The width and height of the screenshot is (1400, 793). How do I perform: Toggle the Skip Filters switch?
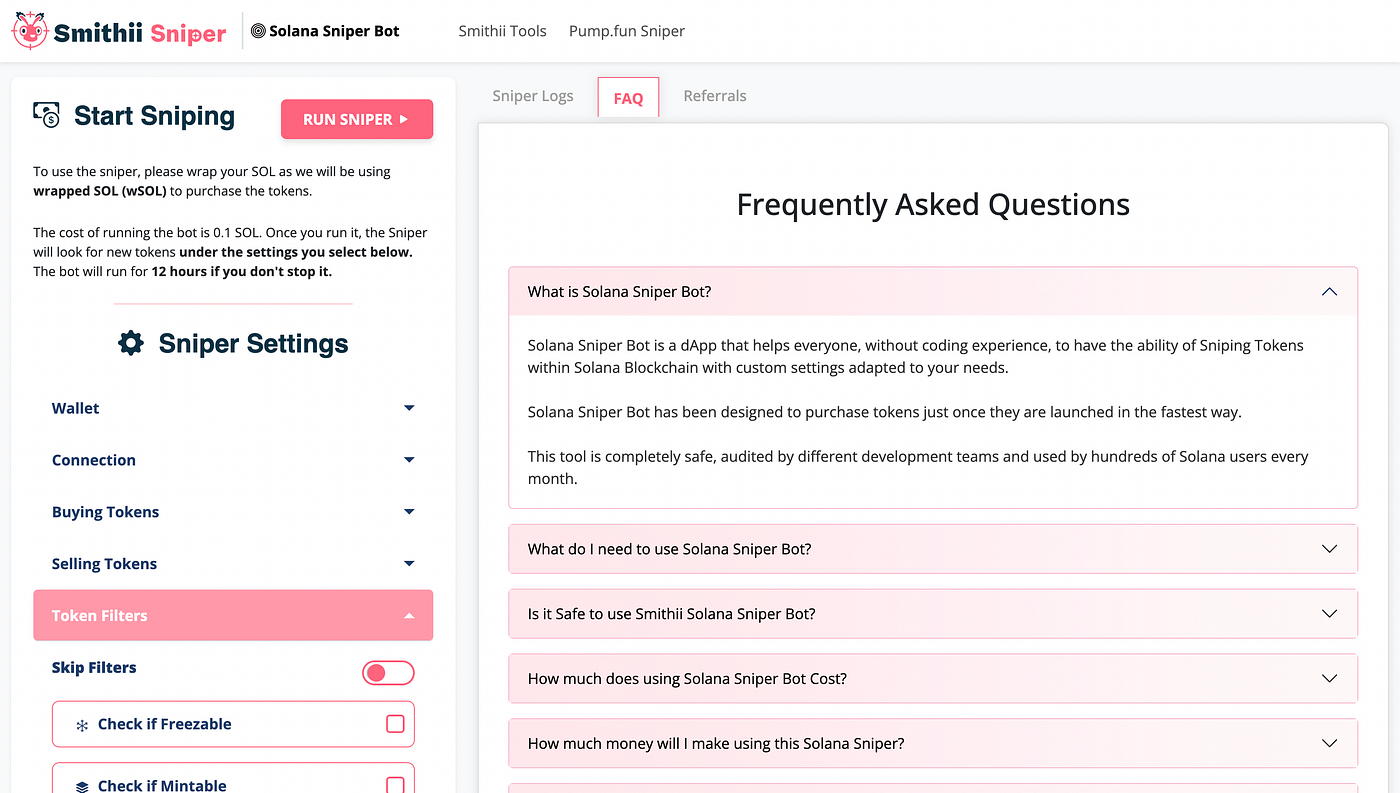click(x=388, y=673)
